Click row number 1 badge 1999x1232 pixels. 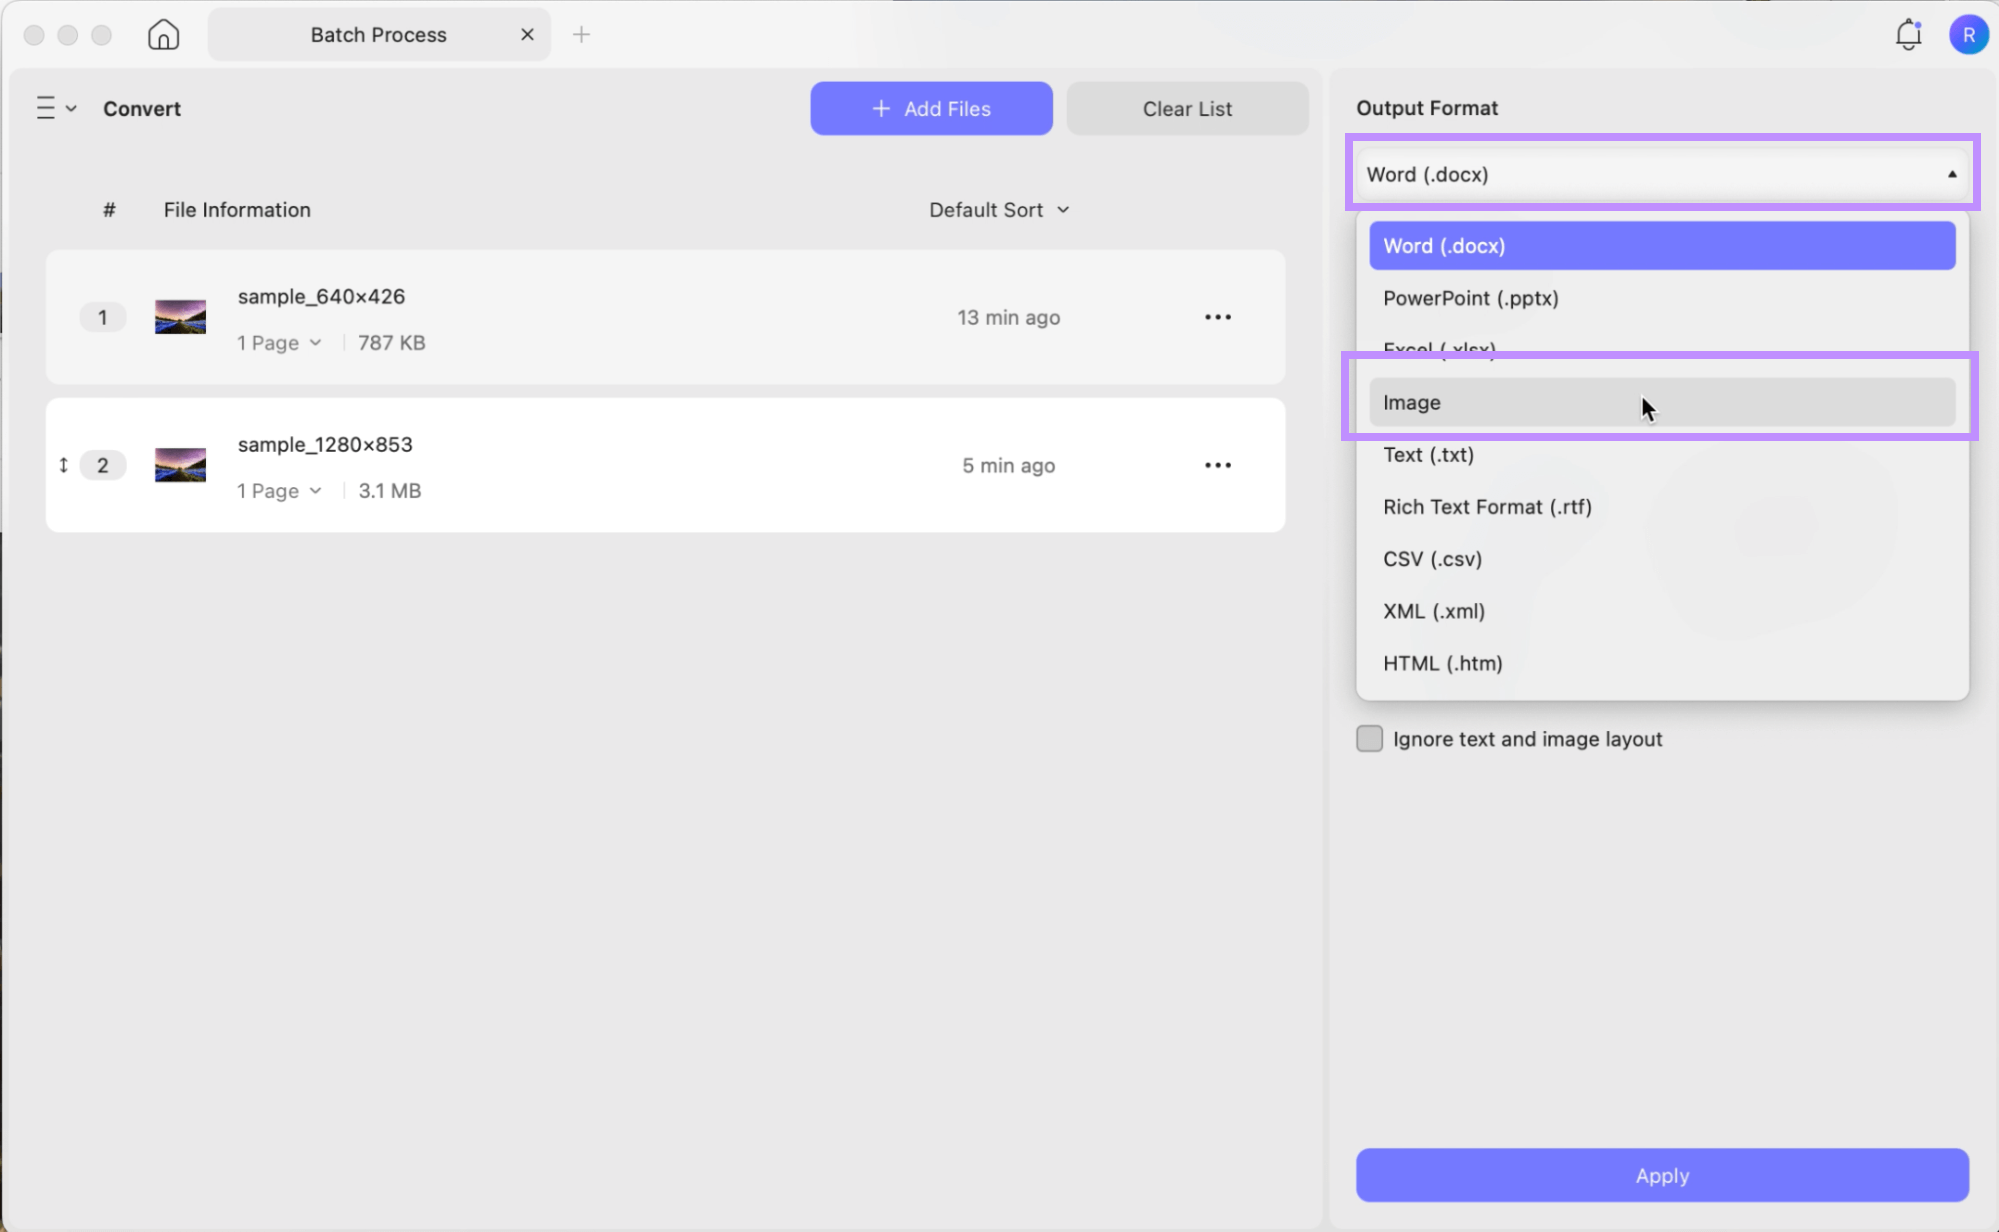(102, 317)
